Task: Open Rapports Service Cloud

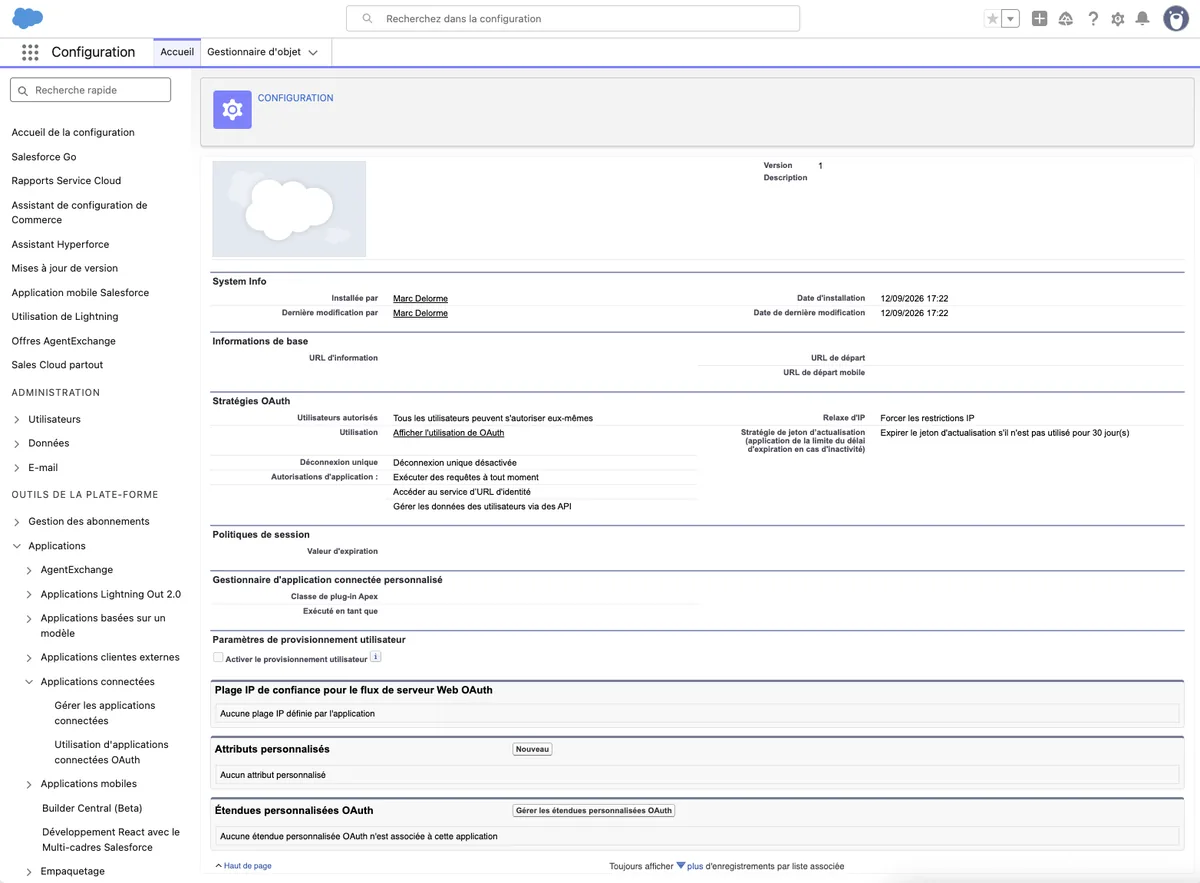Action: [66, 181]
